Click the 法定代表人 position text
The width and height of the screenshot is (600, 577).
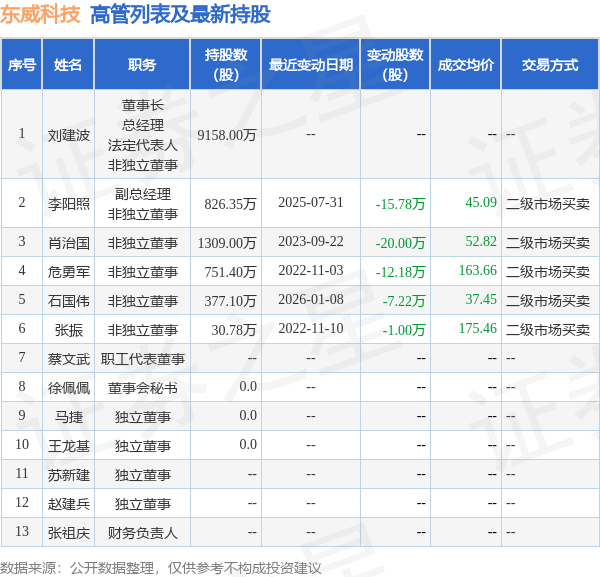coord(142,145)
